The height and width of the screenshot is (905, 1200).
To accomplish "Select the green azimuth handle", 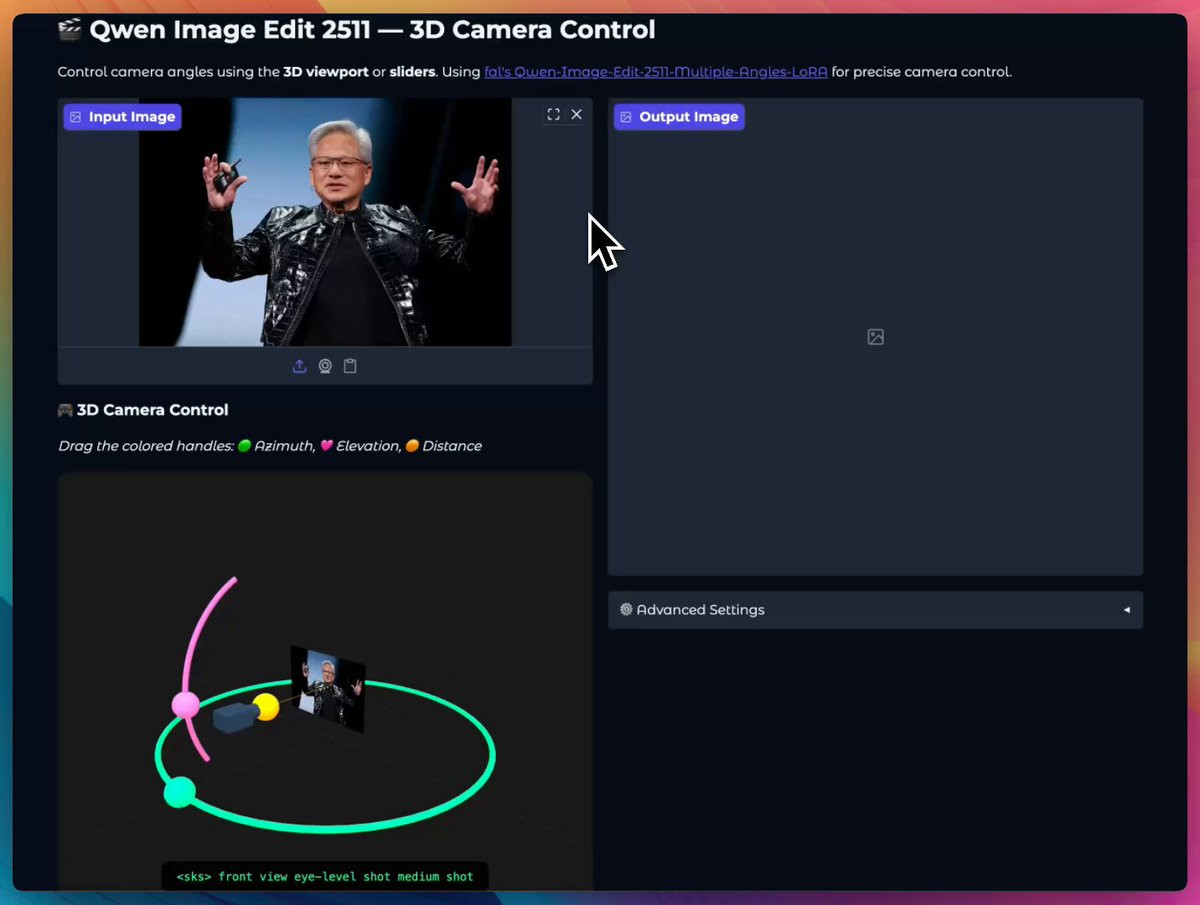I will [x=179, y=792].
